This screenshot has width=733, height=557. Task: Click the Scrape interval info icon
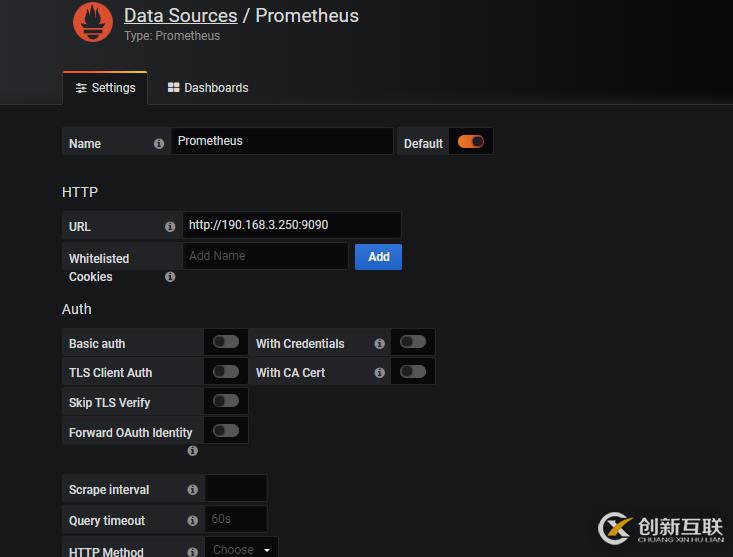pyautogui.click(x=192, y=490)
